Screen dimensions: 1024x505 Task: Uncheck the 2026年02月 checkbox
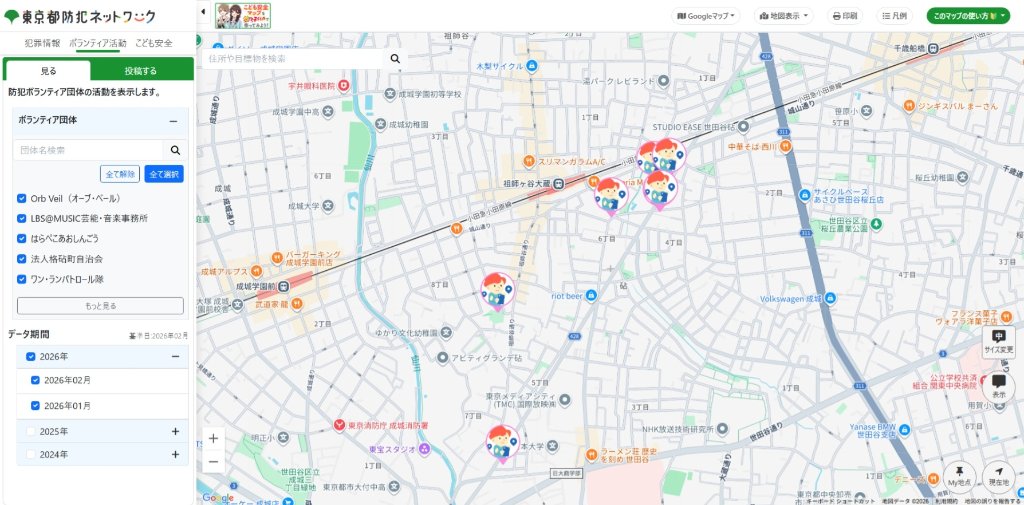pyautogui.click(x=36, y=380)
